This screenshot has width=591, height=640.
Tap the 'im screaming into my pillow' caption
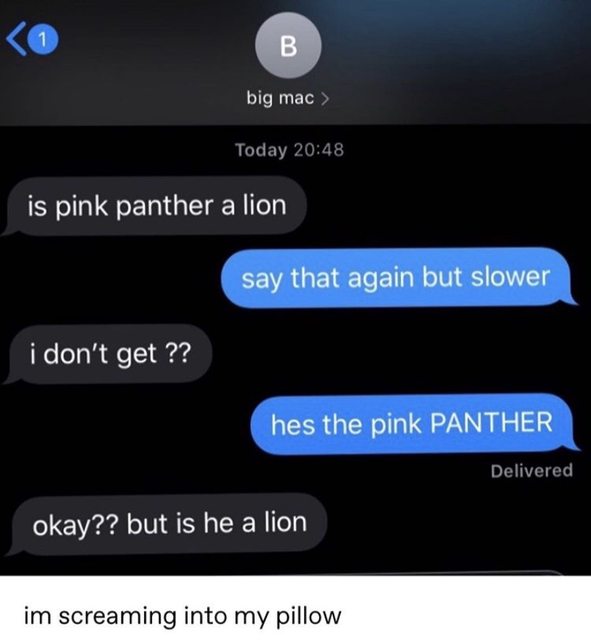(182, 616)
